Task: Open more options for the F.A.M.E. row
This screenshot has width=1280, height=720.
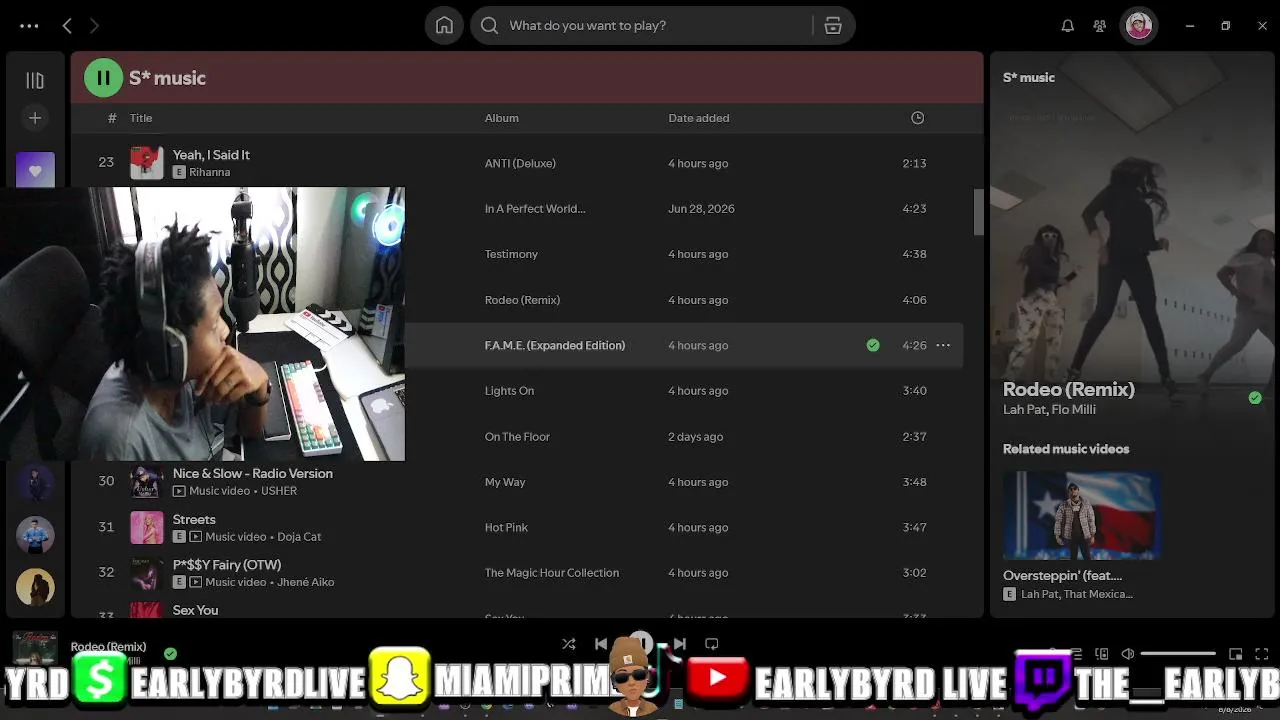Action: [x=943, y=345]
